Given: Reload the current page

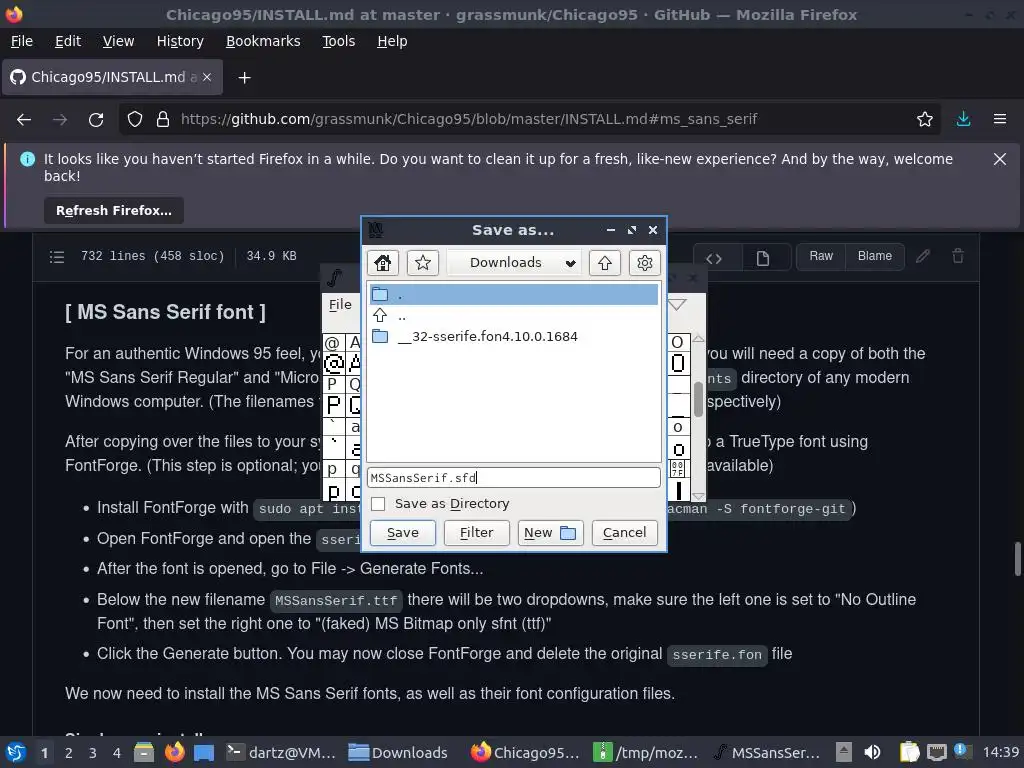Looking at the screenshot, I should click(96, 120).
